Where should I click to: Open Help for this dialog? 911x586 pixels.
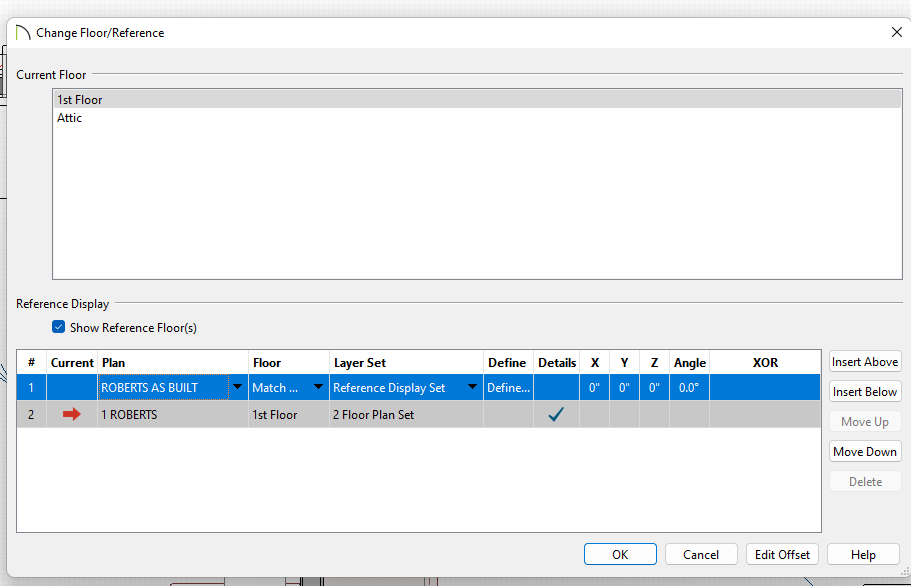click(x=863, y=555)
